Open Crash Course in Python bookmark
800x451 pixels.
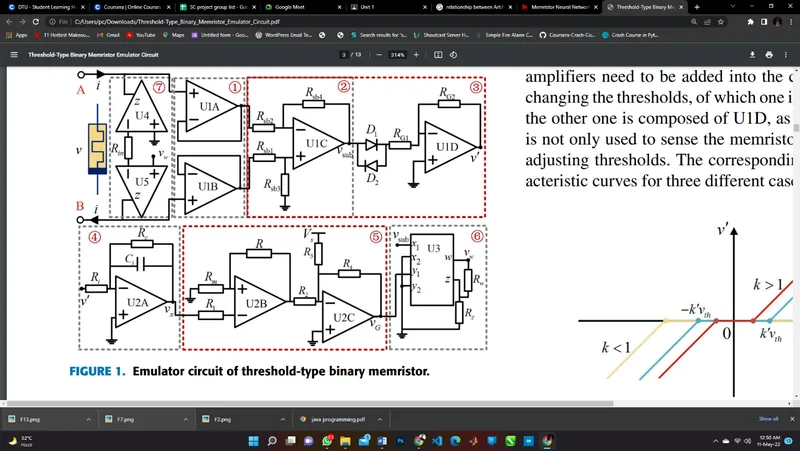coord(630,35)
